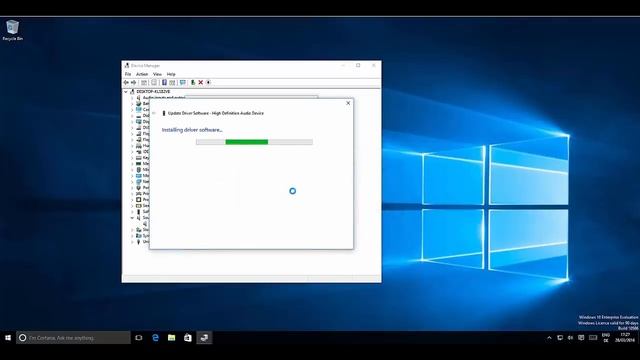Click the Cortana Ask me anything search box

click(x=73, y=338)
